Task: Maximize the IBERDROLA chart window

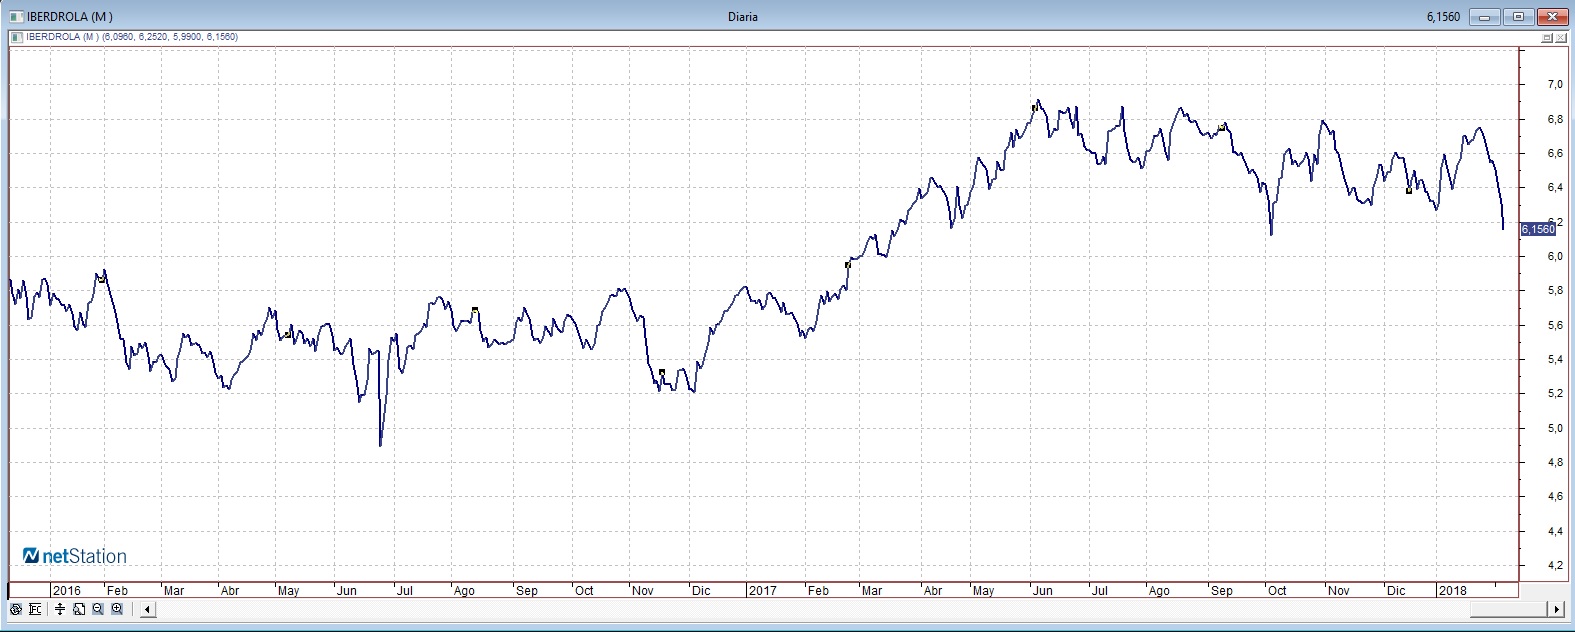Action: [1518, 17]
